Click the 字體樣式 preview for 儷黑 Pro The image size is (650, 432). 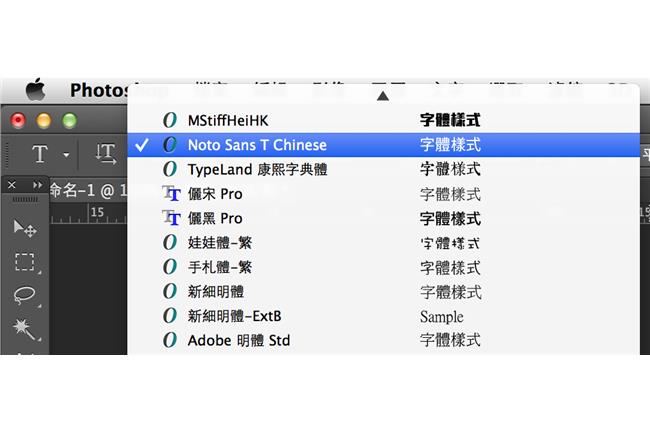point(450,218)
